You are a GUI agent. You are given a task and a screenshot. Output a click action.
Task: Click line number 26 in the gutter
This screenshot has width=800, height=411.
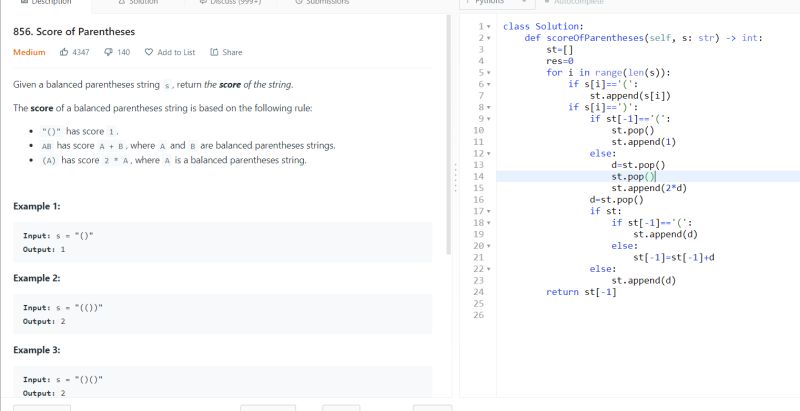tap(478, 315)
